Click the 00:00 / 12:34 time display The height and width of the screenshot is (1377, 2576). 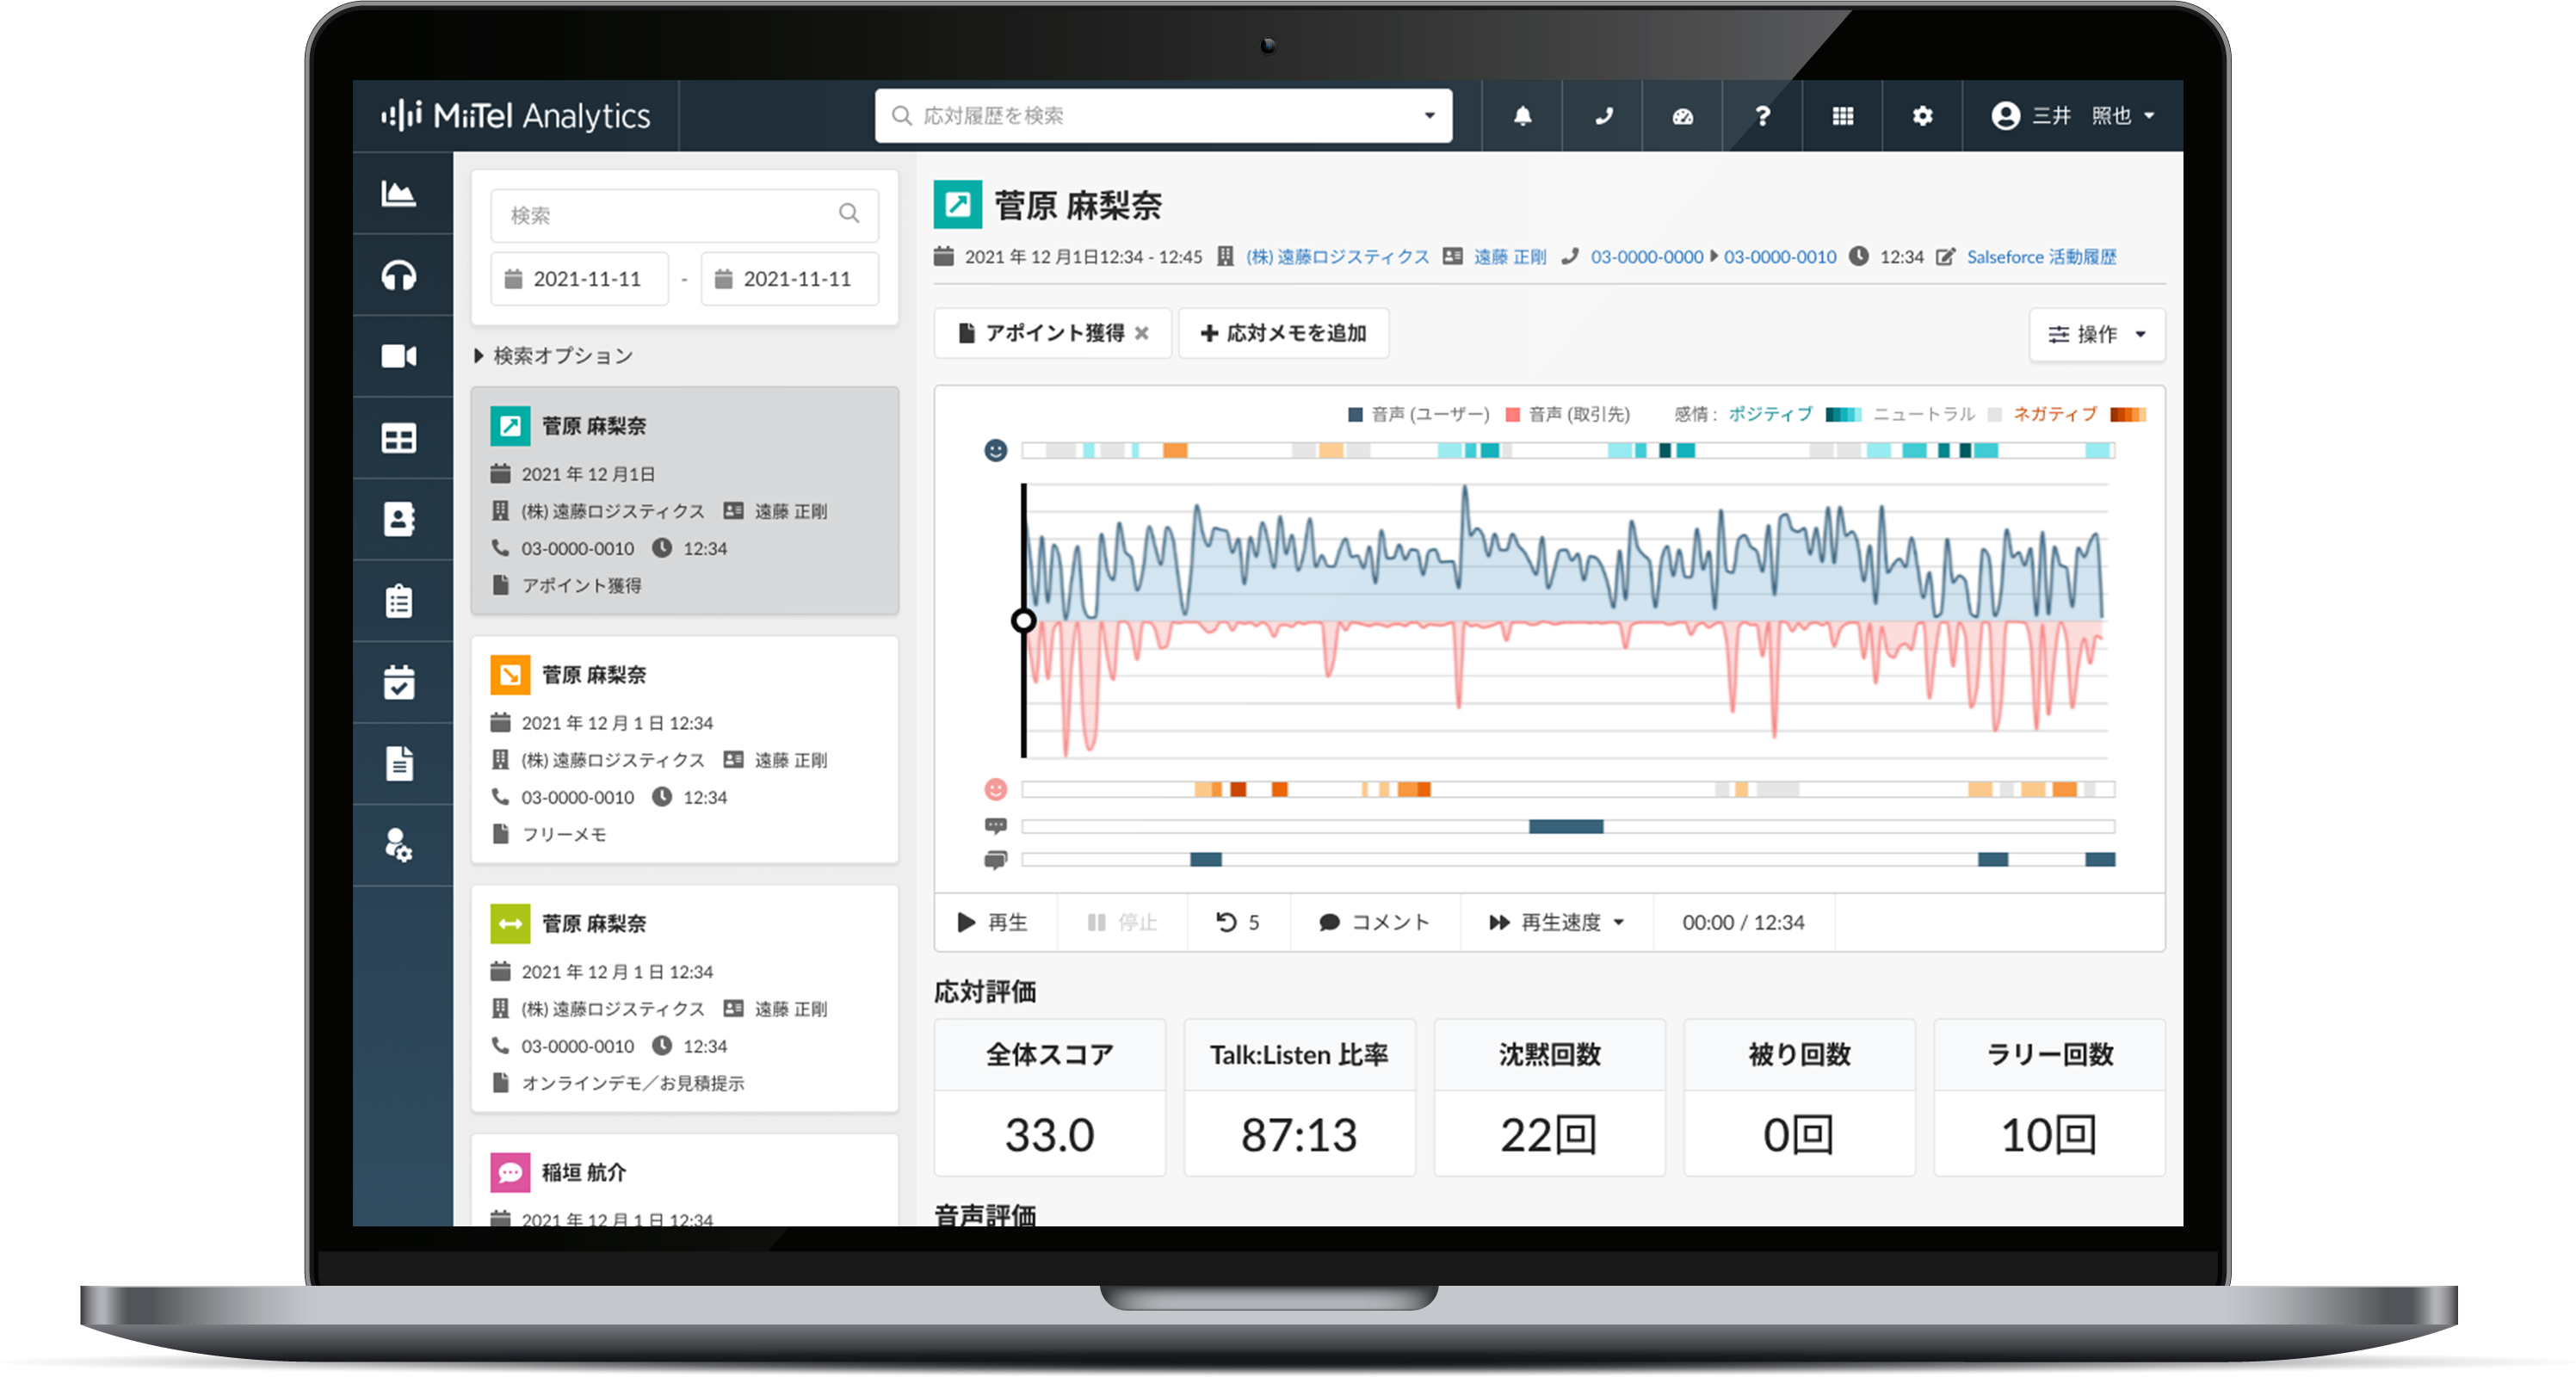click(1743, 922)
